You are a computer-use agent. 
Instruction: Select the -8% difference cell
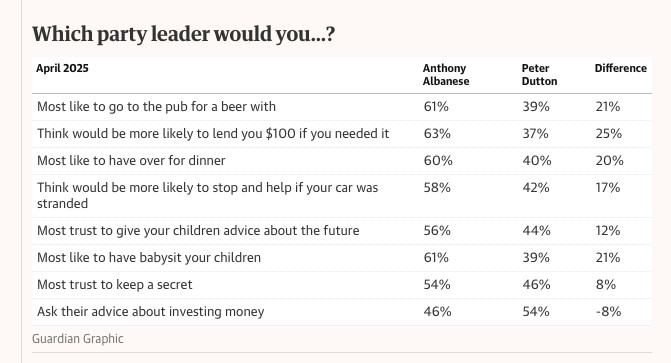pos(608,312)
